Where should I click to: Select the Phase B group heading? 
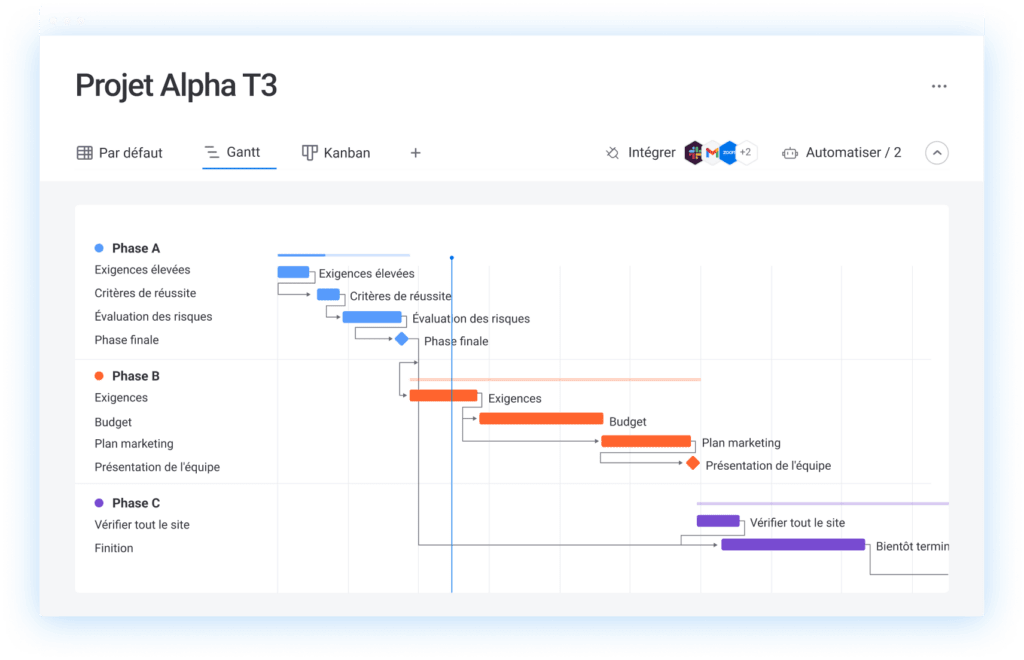136,376
